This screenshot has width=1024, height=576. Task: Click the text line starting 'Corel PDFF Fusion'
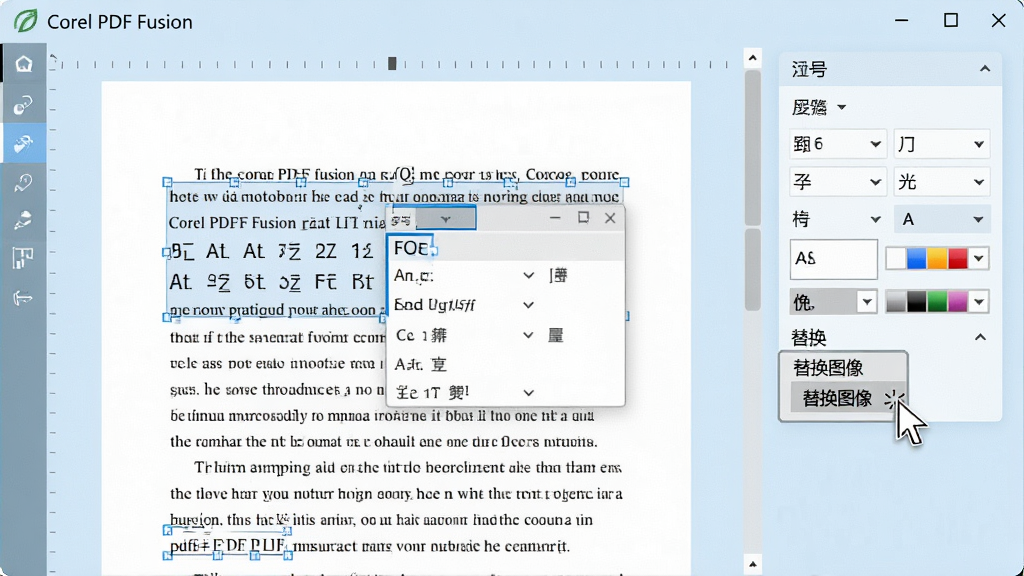point(277,223)
